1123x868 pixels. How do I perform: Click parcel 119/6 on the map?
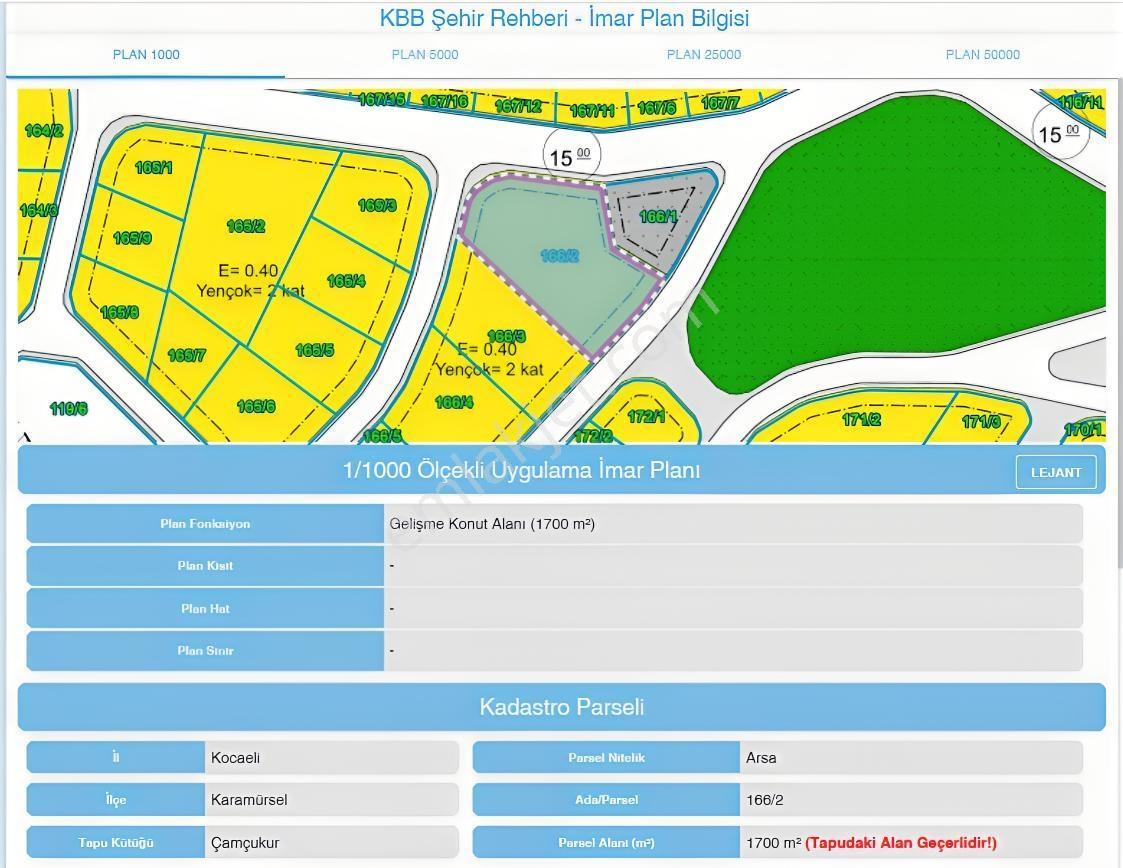(x=68, y=408)
